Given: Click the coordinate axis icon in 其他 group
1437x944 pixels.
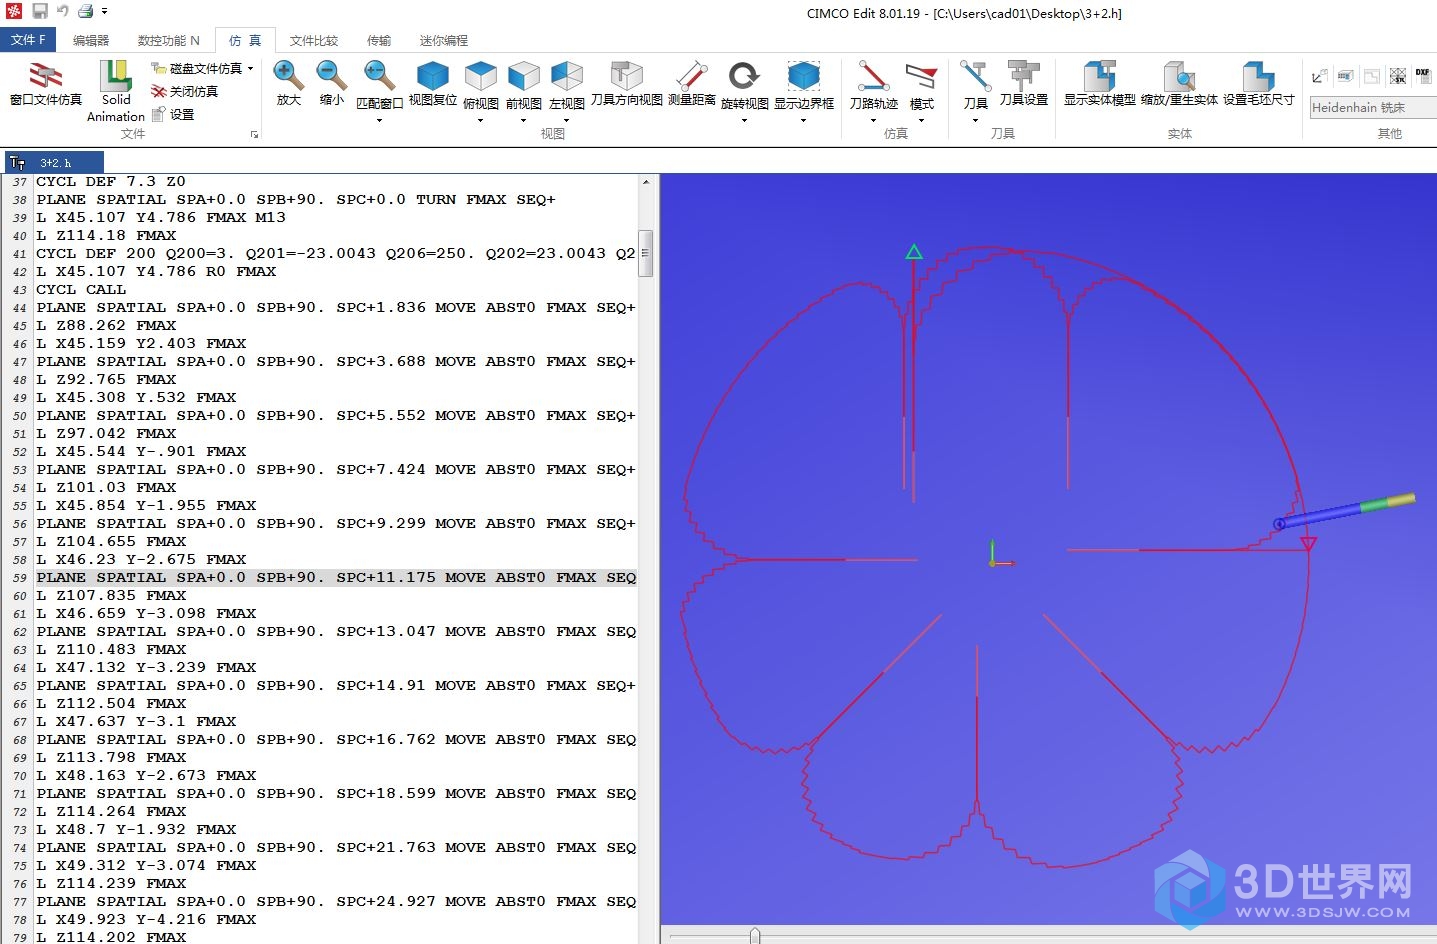Looking at the screenshot, I should click(1320, 76).
